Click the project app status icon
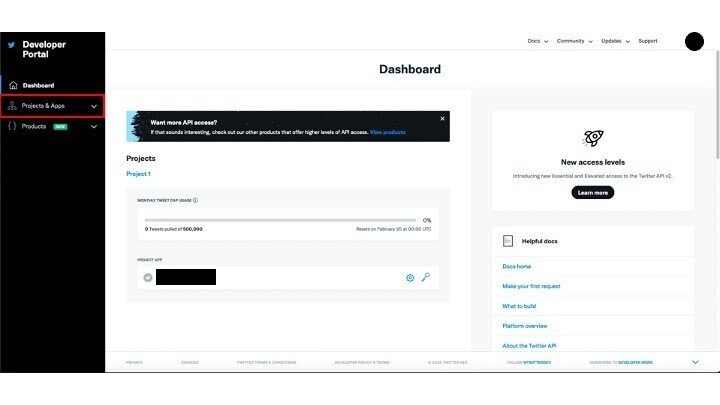This screenshot has height=405, width=720. tap(148, 277)
